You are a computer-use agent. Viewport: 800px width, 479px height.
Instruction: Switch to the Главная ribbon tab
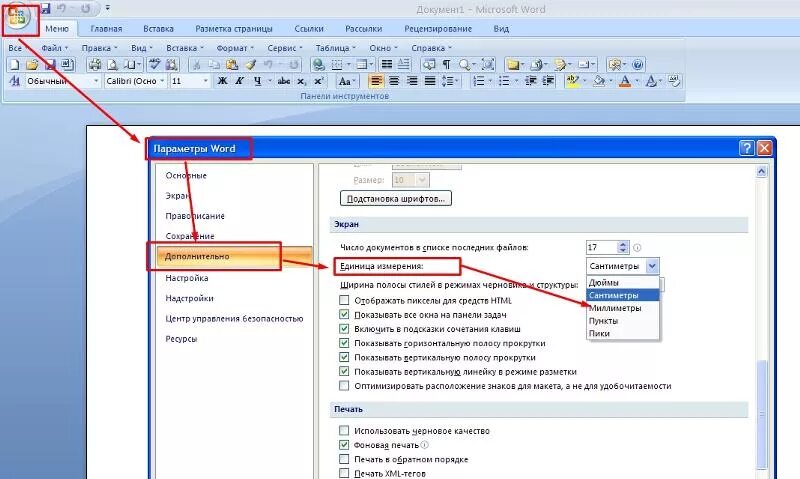click(x=106, y=29)
